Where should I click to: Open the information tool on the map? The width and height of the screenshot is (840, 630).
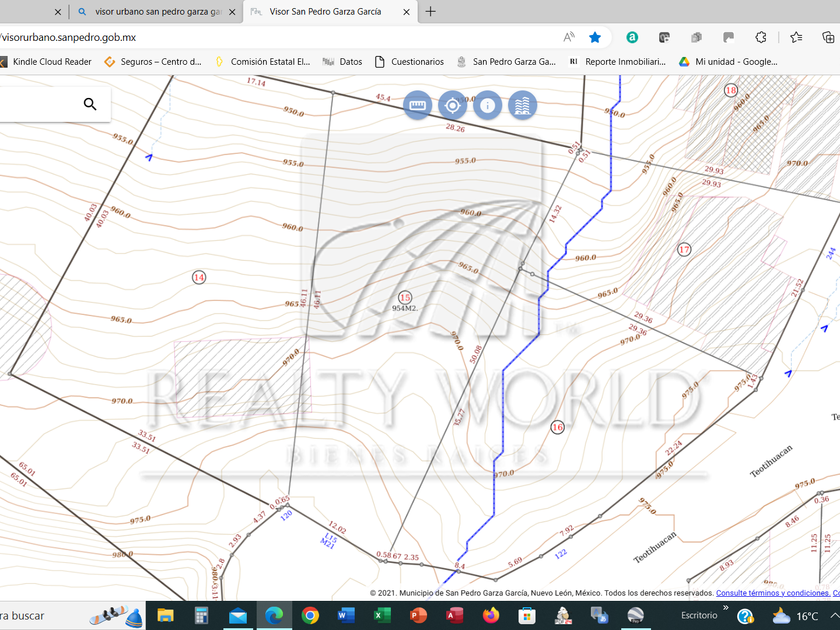[487, 105]
